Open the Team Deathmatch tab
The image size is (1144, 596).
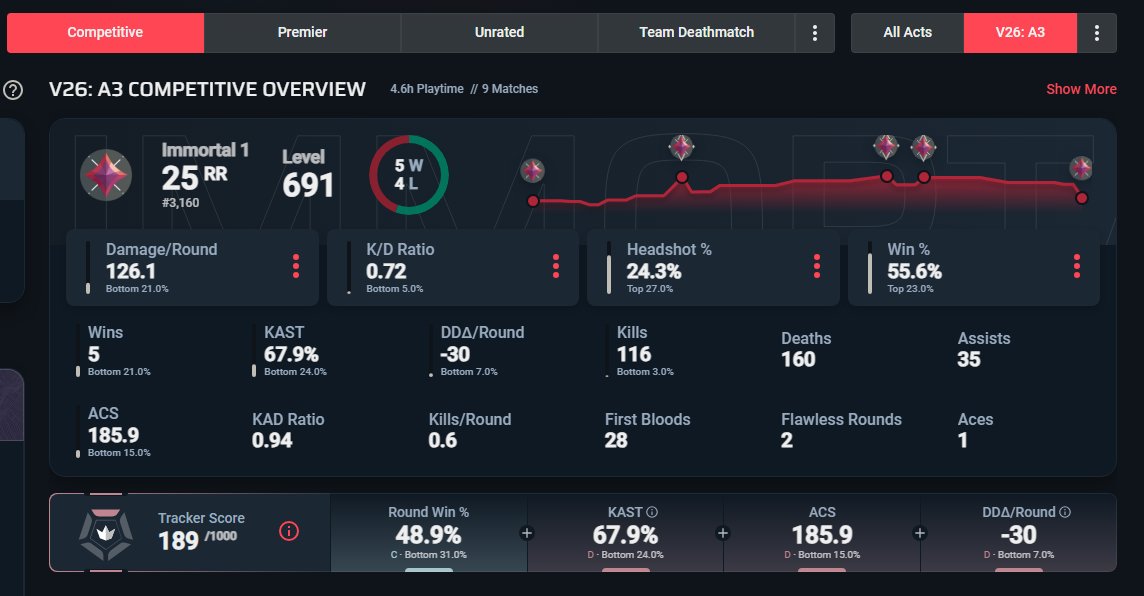coord(697,33)
